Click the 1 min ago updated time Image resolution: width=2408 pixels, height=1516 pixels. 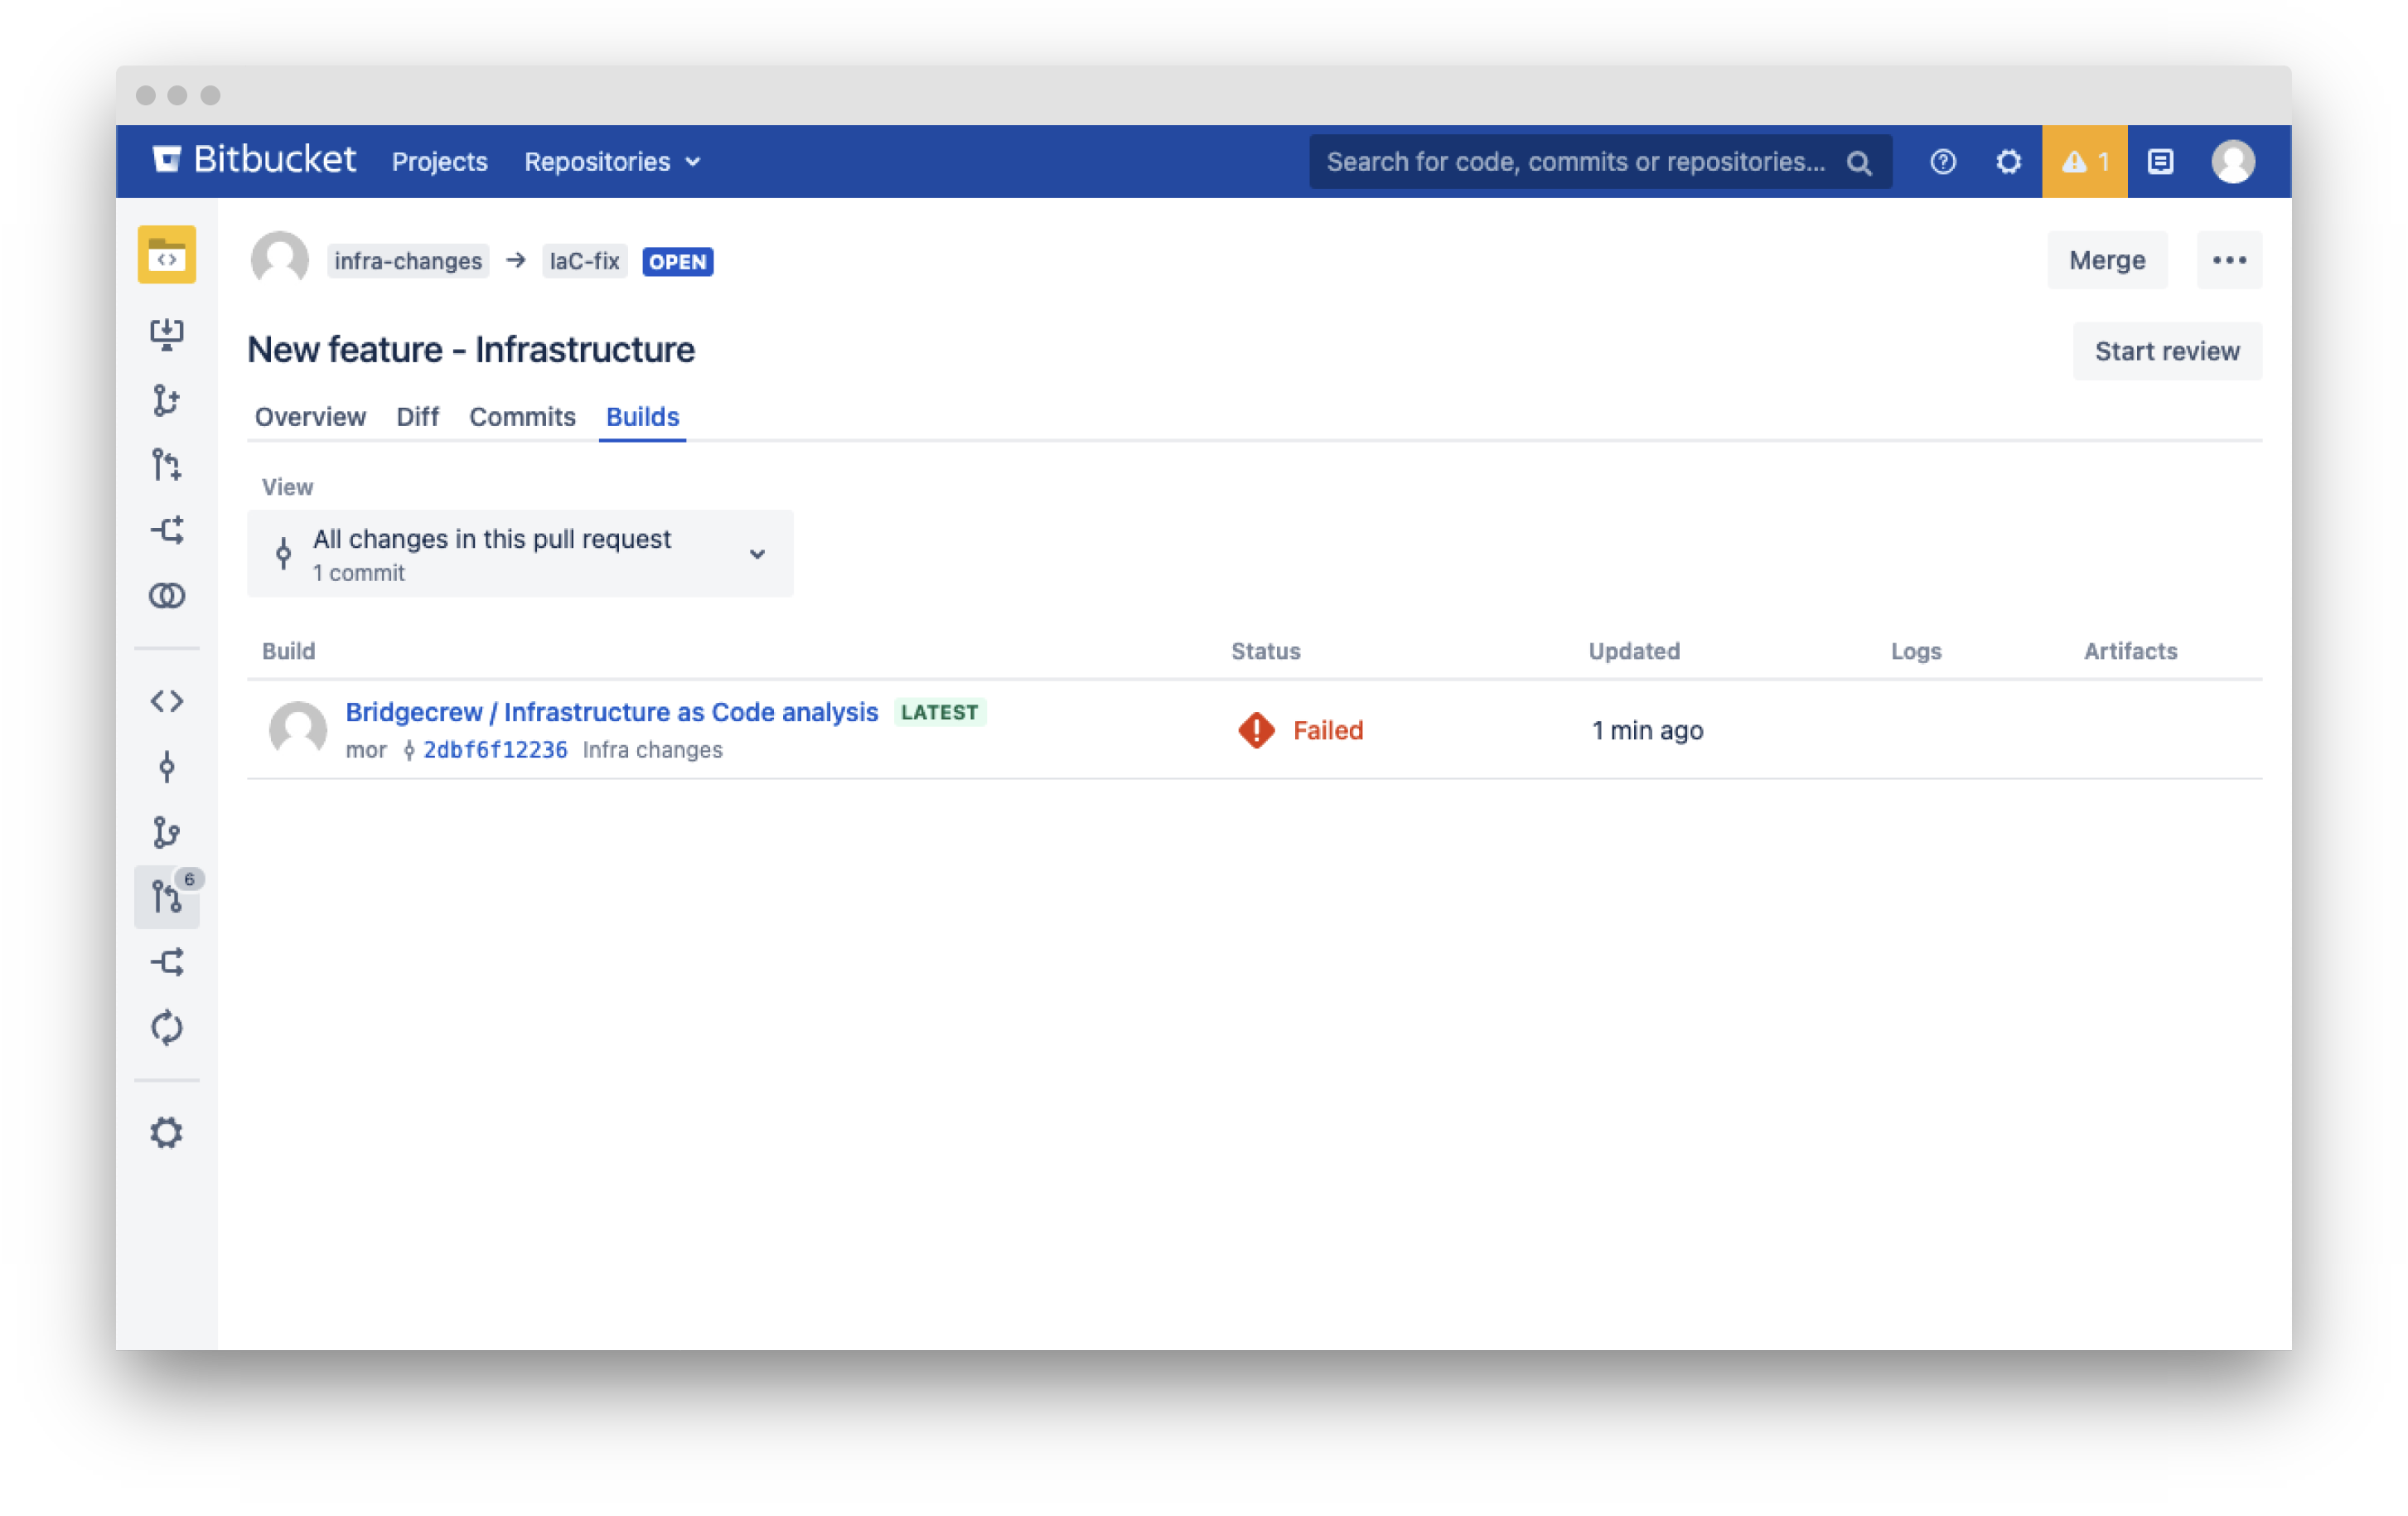point(1647,731)
